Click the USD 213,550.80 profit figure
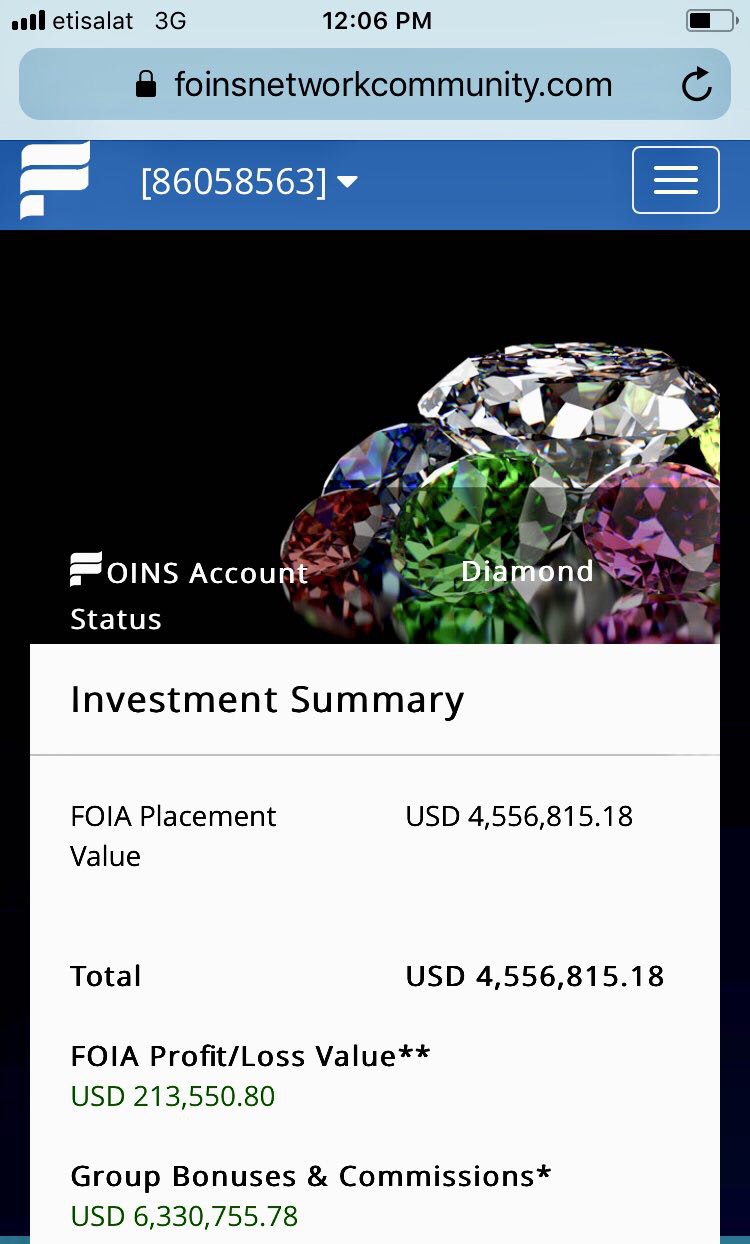The height and width of the screenshot is (1244, 750). [172, 1096]
